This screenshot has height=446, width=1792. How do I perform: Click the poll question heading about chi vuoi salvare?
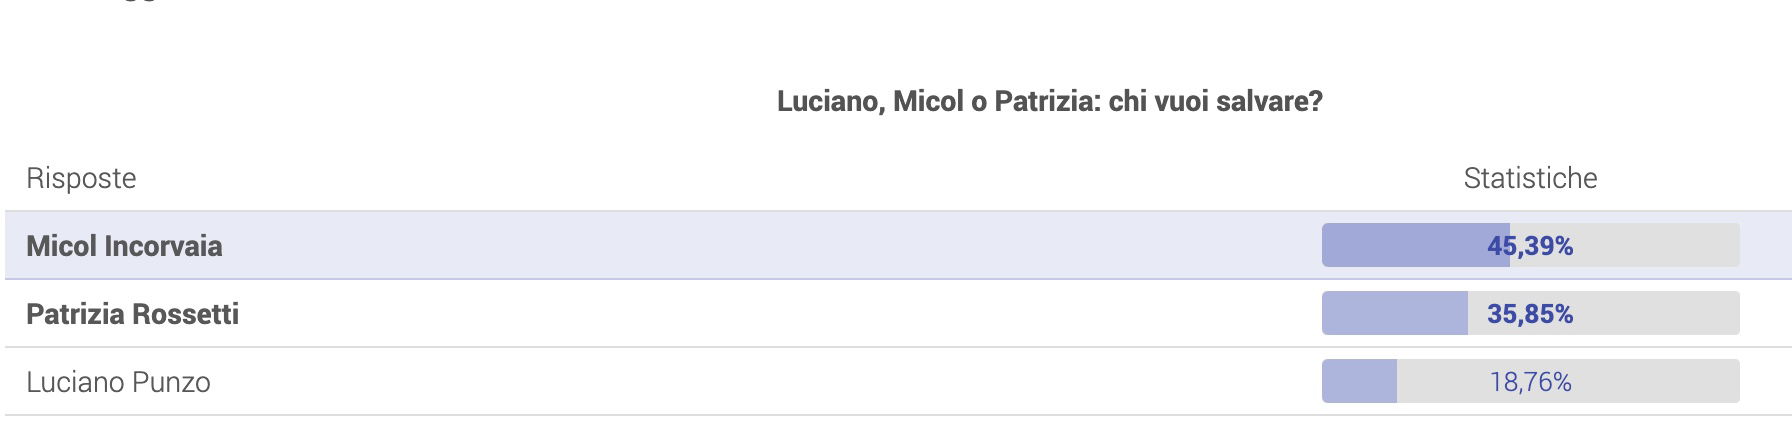[1050, 101]
